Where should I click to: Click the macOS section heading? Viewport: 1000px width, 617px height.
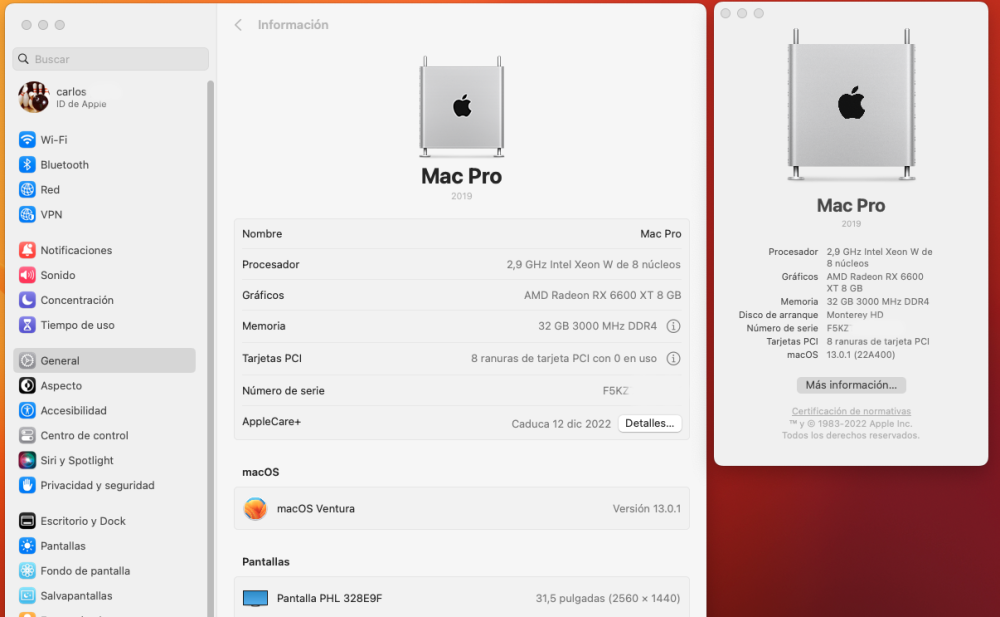pyautogui.click(x=260, y=472)
